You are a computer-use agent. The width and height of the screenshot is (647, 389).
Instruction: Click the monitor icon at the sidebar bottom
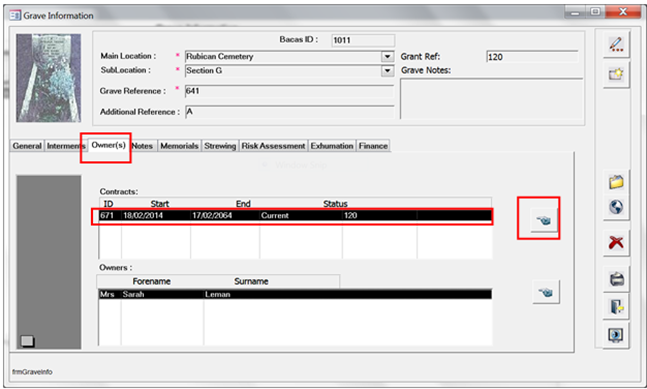(616, 335)
